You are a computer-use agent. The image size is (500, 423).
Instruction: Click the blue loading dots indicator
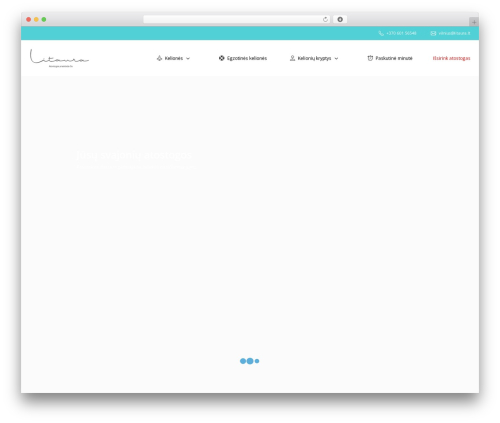point(250,361)
